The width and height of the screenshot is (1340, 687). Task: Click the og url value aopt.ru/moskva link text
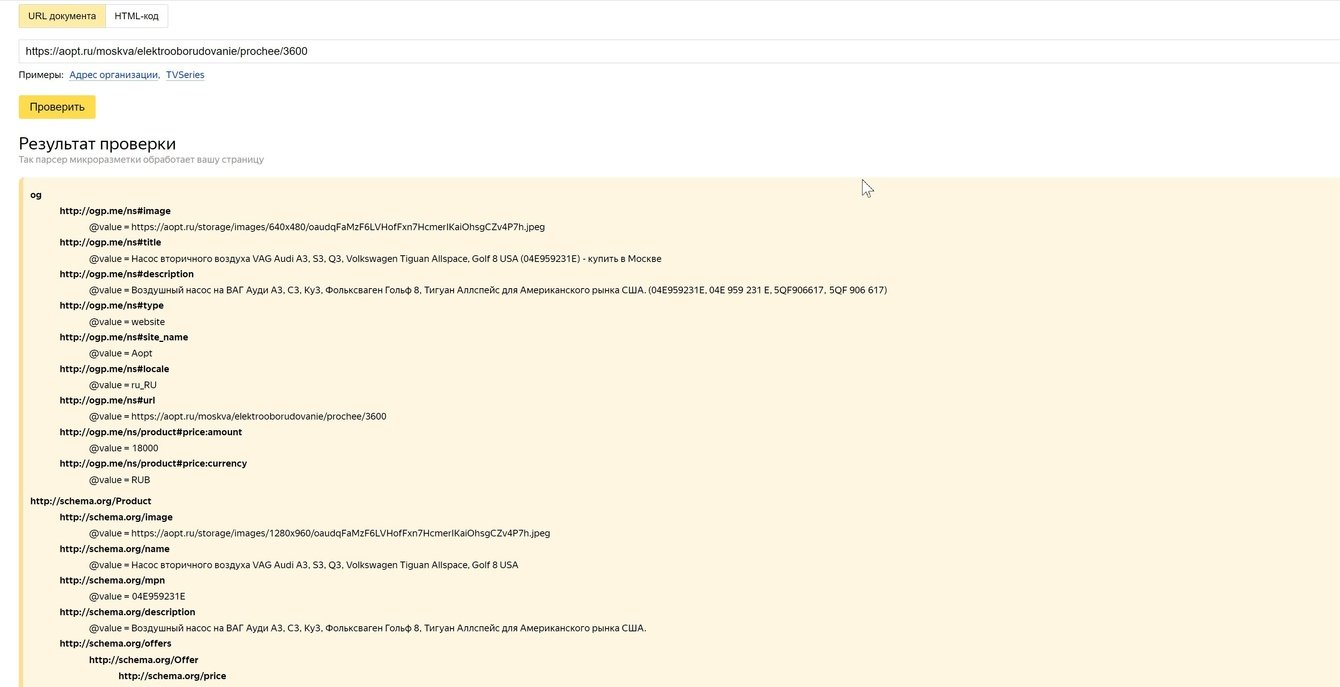(238, 416)
